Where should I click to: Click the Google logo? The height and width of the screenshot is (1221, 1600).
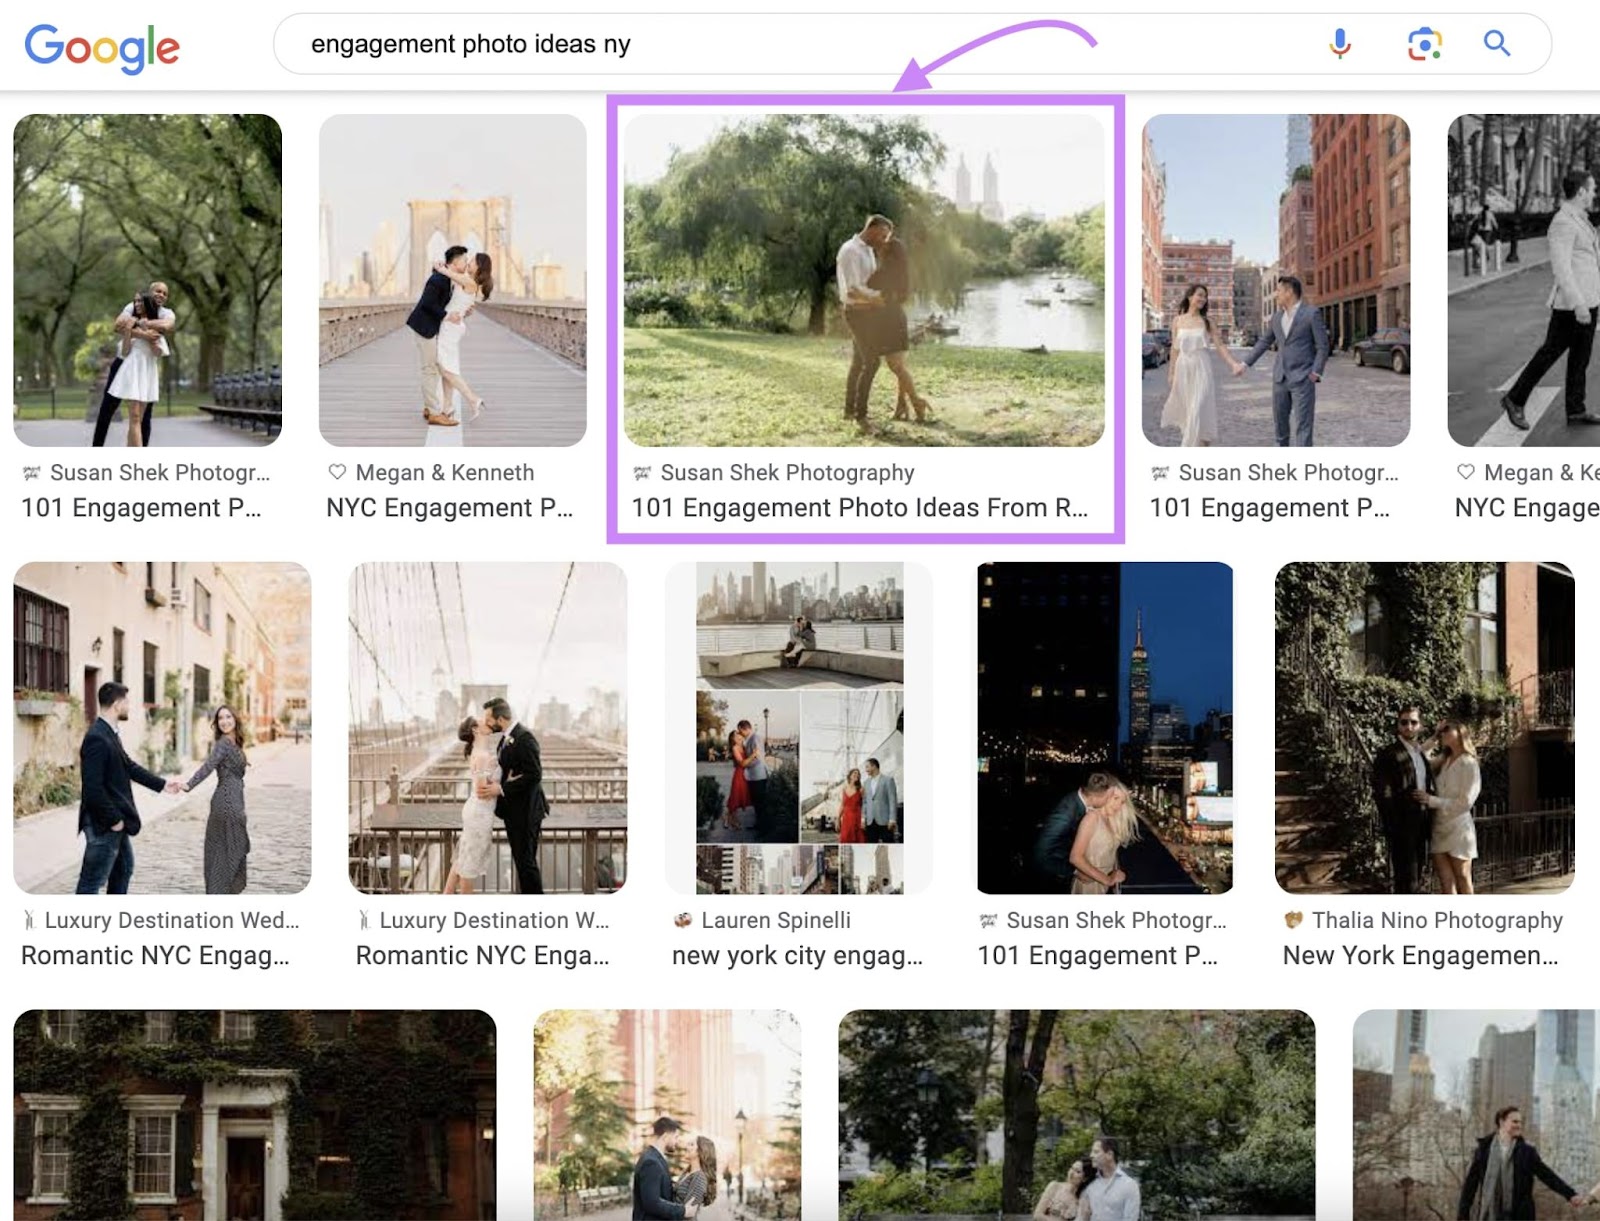102,47
